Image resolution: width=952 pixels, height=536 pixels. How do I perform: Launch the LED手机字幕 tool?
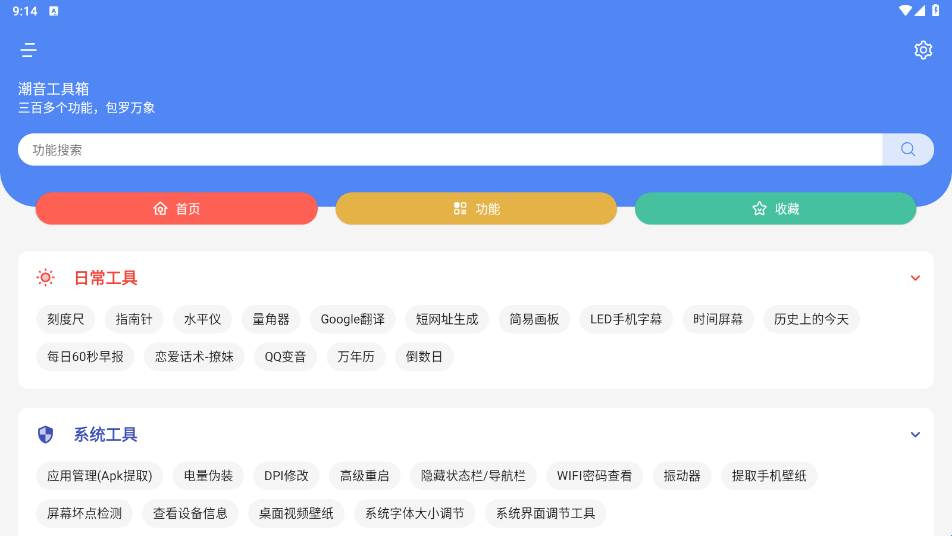tap(626, 320)
